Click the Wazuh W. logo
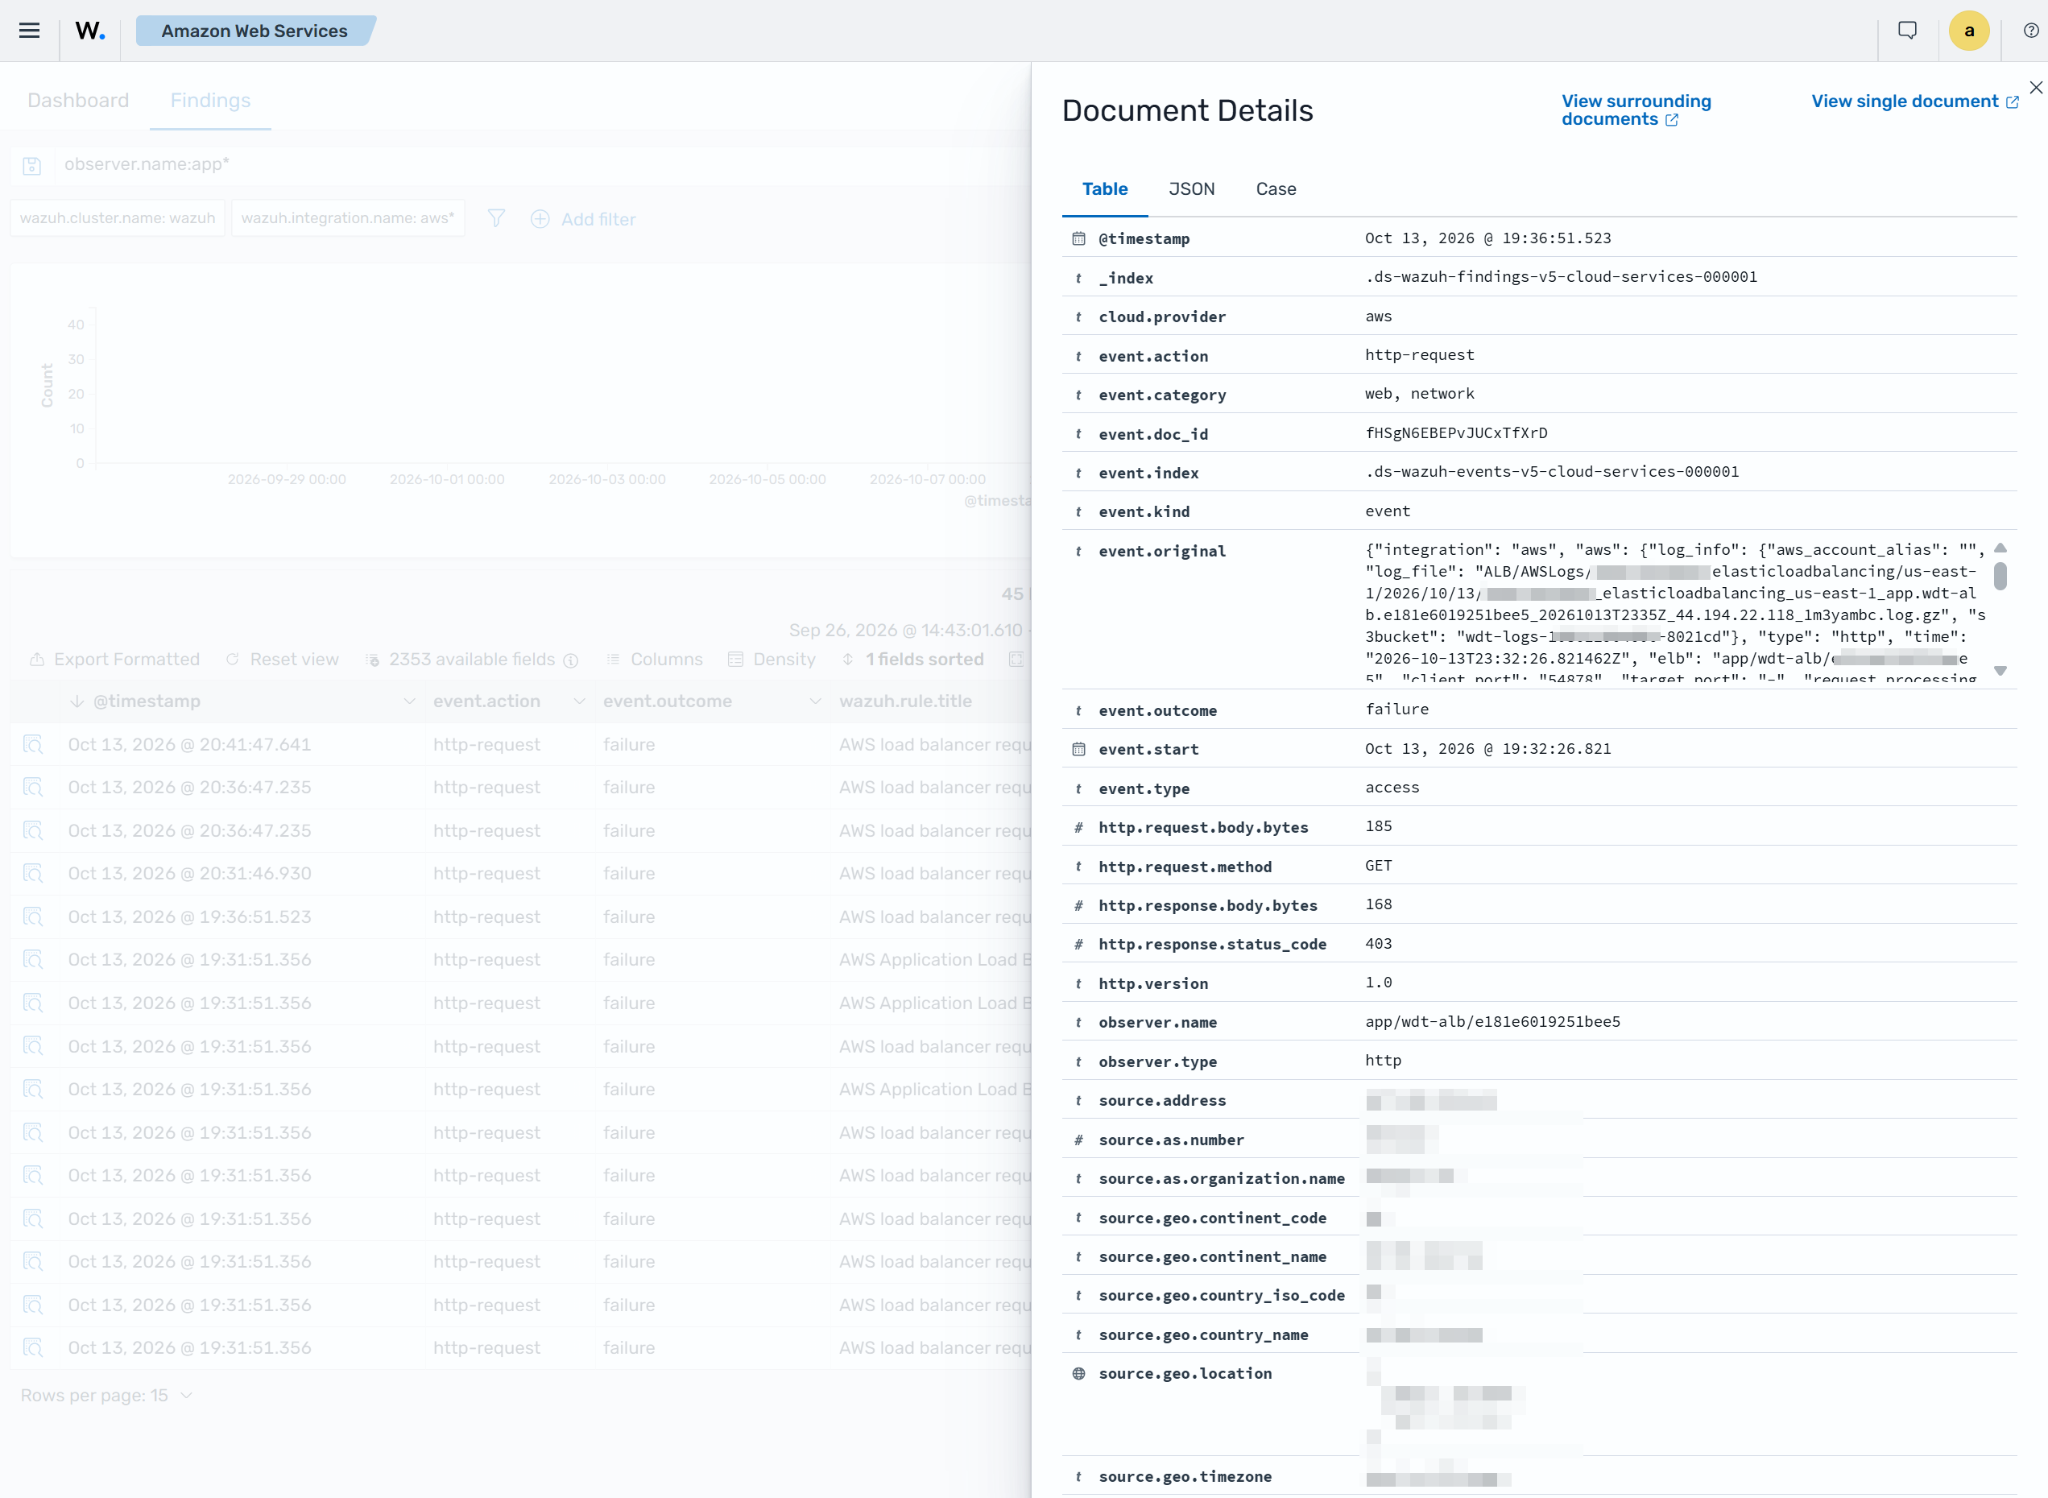Screen dimensions: 2048x1498 [x=90, y=30]
